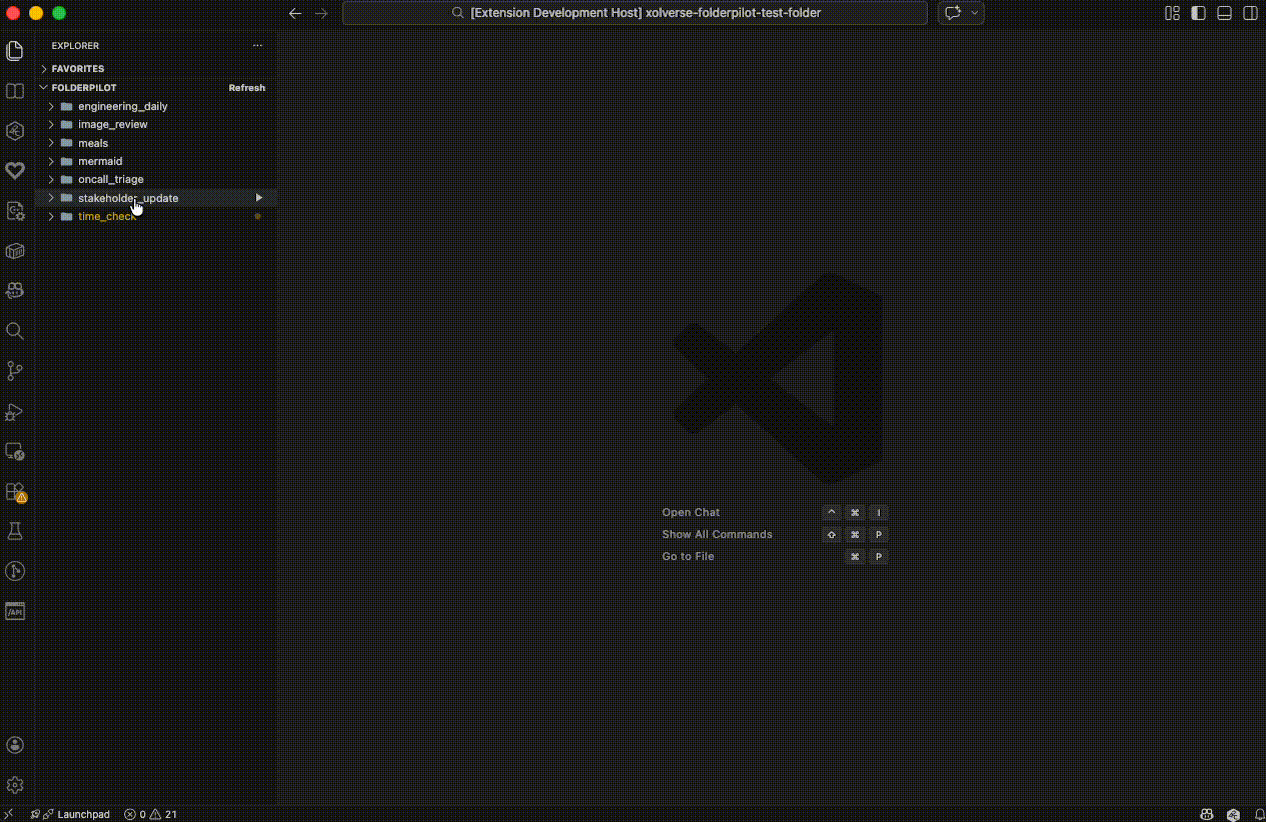The height and width of the screenshot is (822, 1266).
Task: Select the meals folder name
Action: (x=93, y=143)
